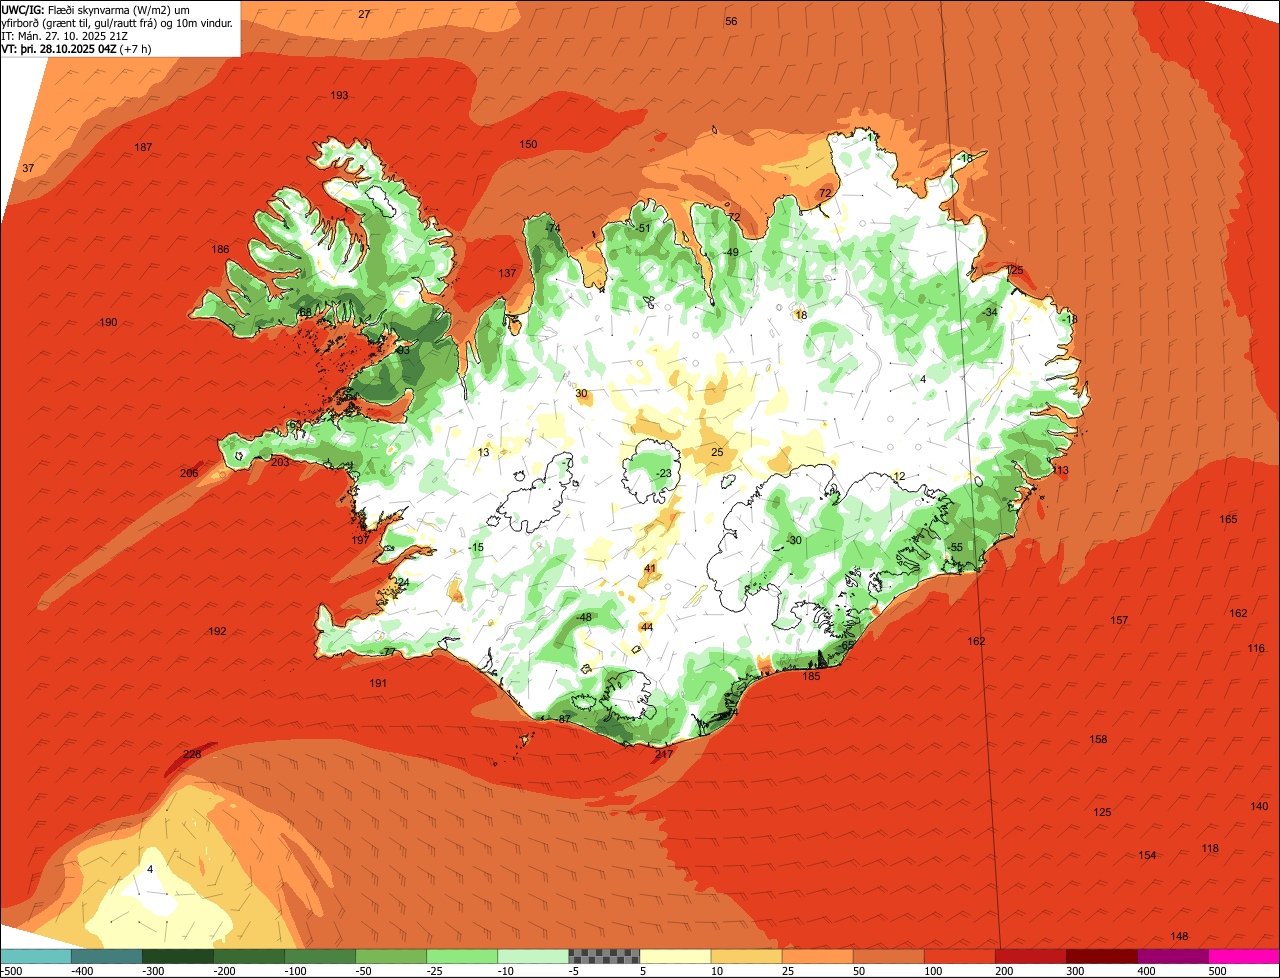This screenshot has width=1280, height=978.
Task: Click the flux value 158 in the southeast ocean
Action: pos(1098,739)
